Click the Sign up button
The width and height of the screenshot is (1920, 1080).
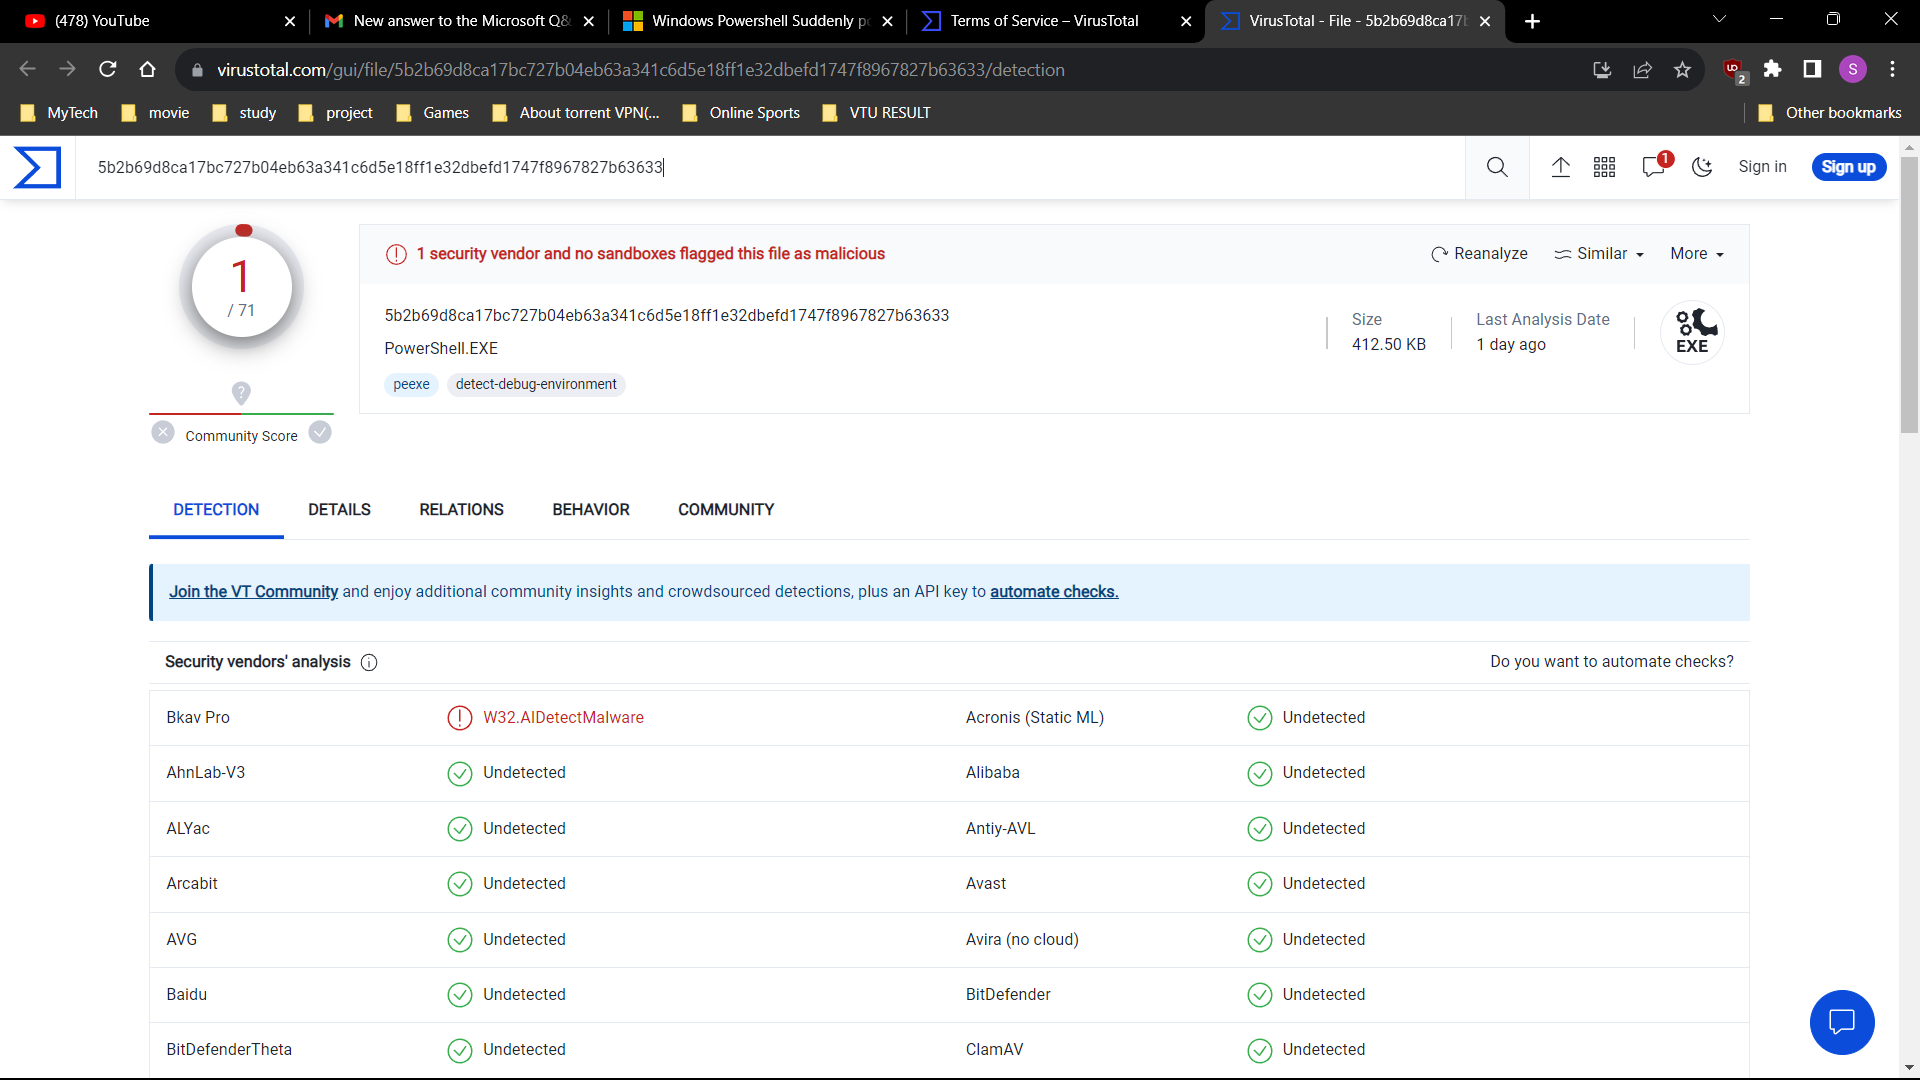(1848, 167)
